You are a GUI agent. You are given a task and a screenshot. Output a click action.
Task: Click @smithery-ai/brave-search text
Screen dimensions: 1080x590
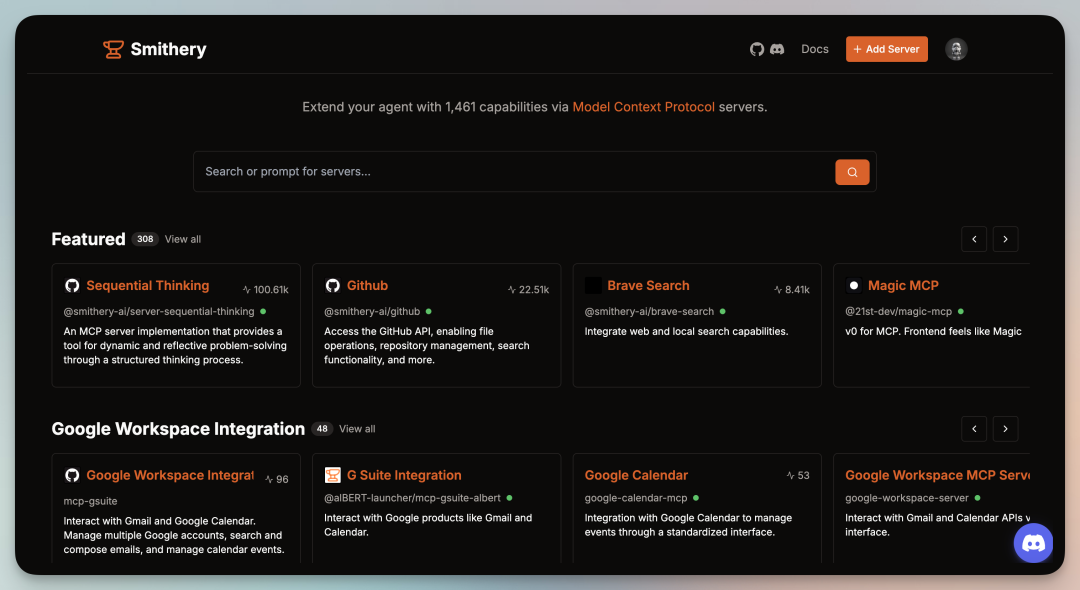649,311
